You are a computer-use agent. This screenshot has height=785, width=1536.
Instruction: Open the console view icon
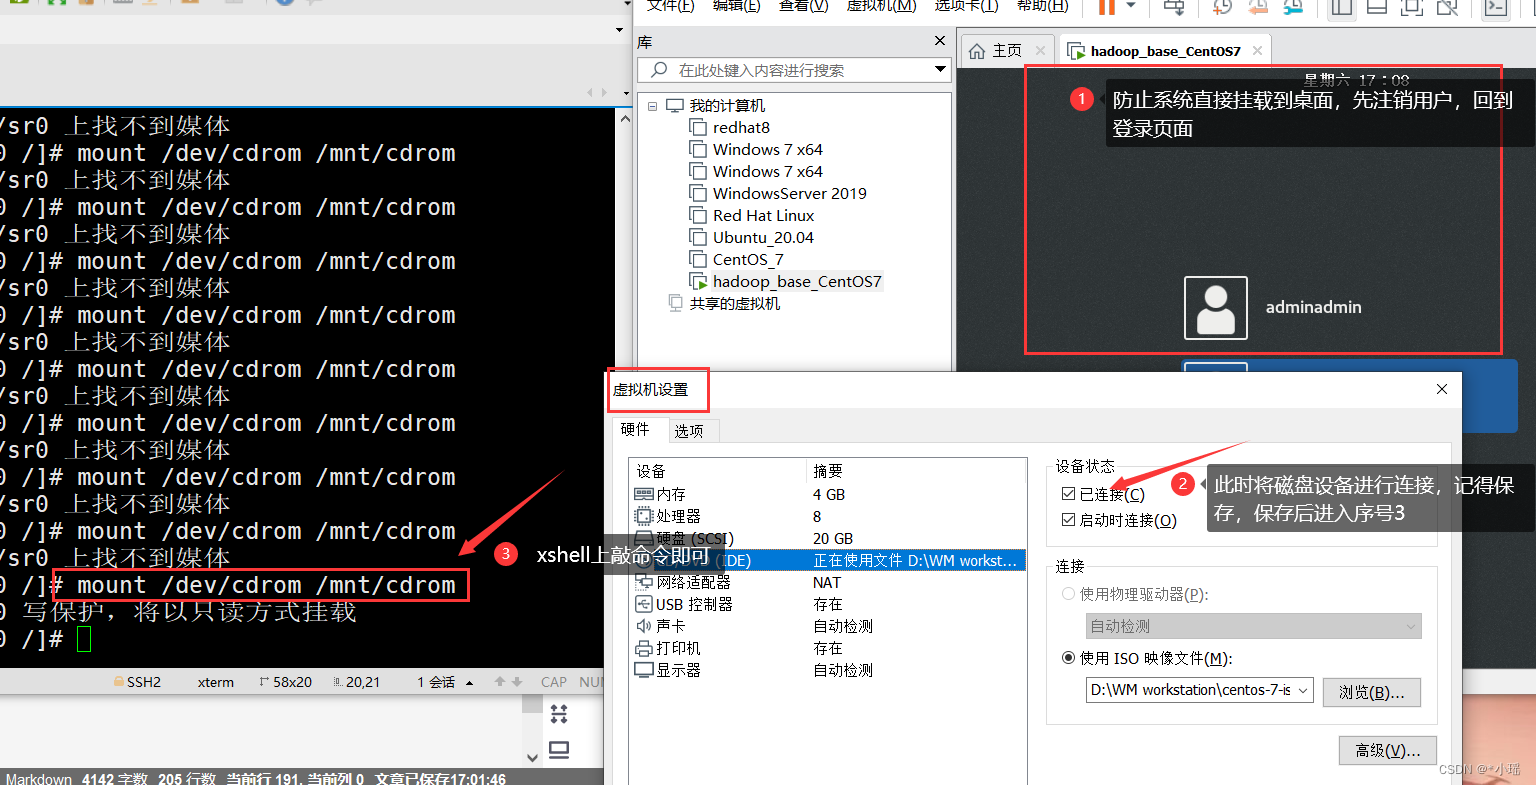click(x=1495, y=7)
